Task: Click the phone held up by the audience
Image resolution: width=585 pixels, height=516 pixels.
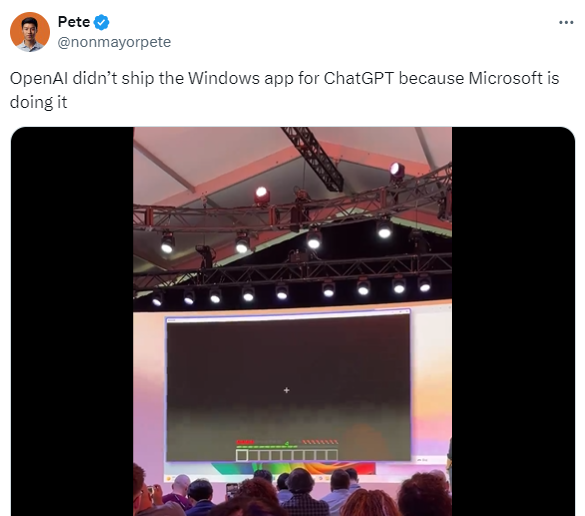Action: pos(232,490)
